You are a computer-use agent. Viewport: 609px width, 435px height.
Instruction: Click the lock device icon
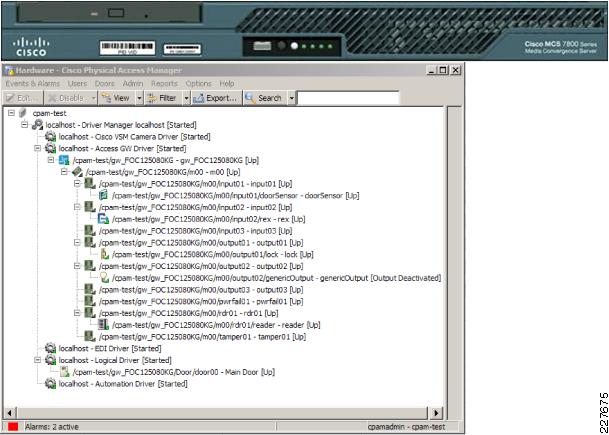(104, 254)
